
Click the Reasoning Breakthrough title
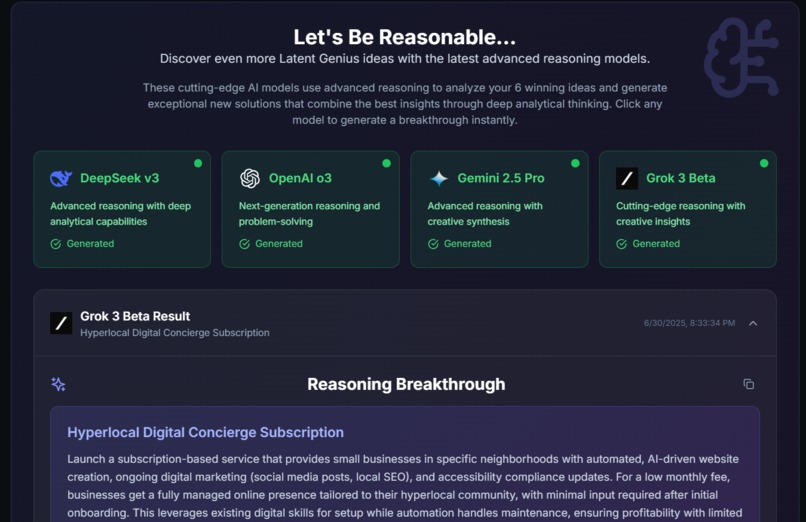tap(406, 384)
